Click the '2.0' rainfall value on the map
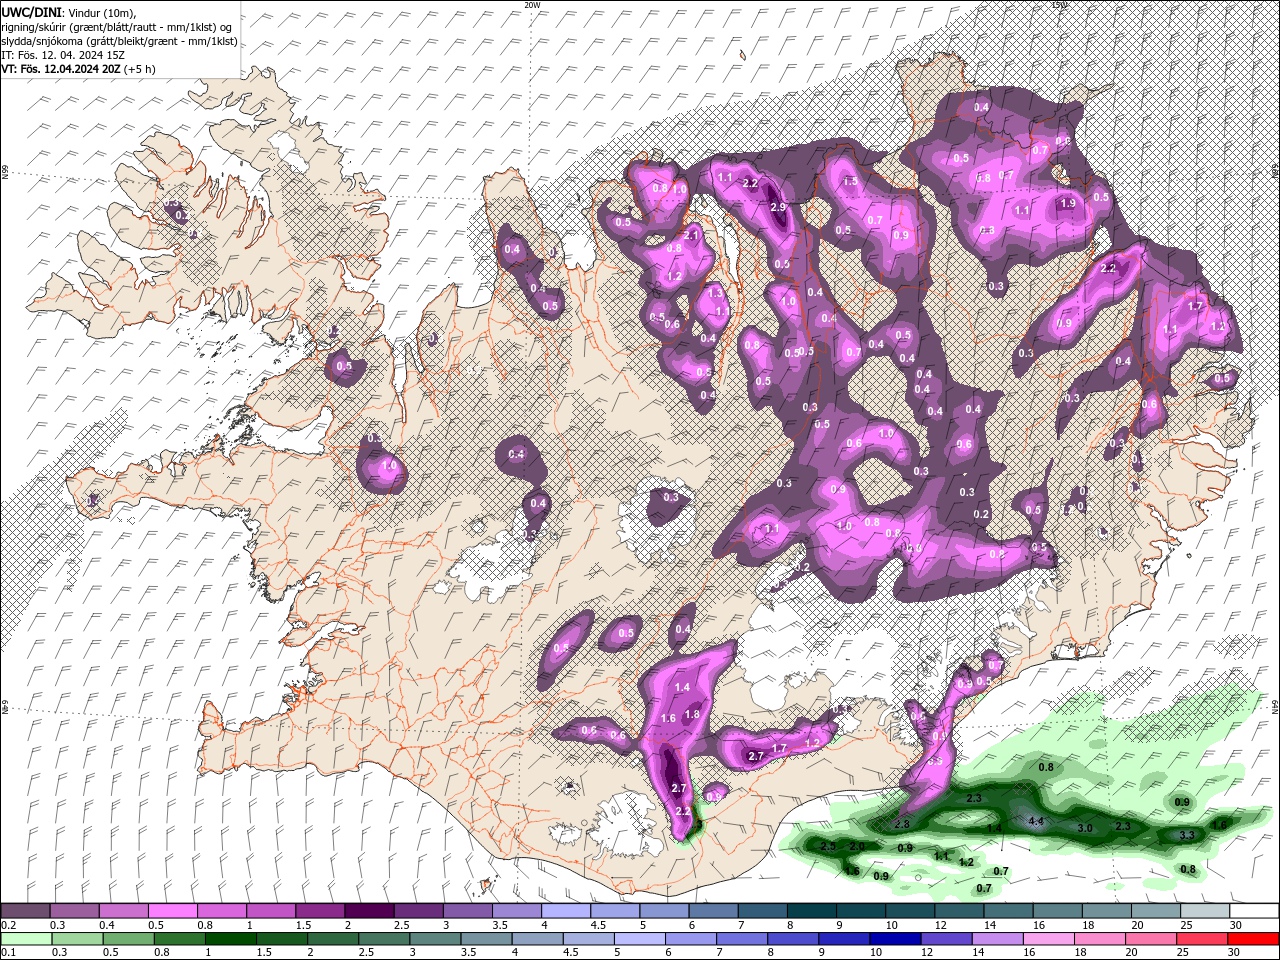 (x=857, y=846)
